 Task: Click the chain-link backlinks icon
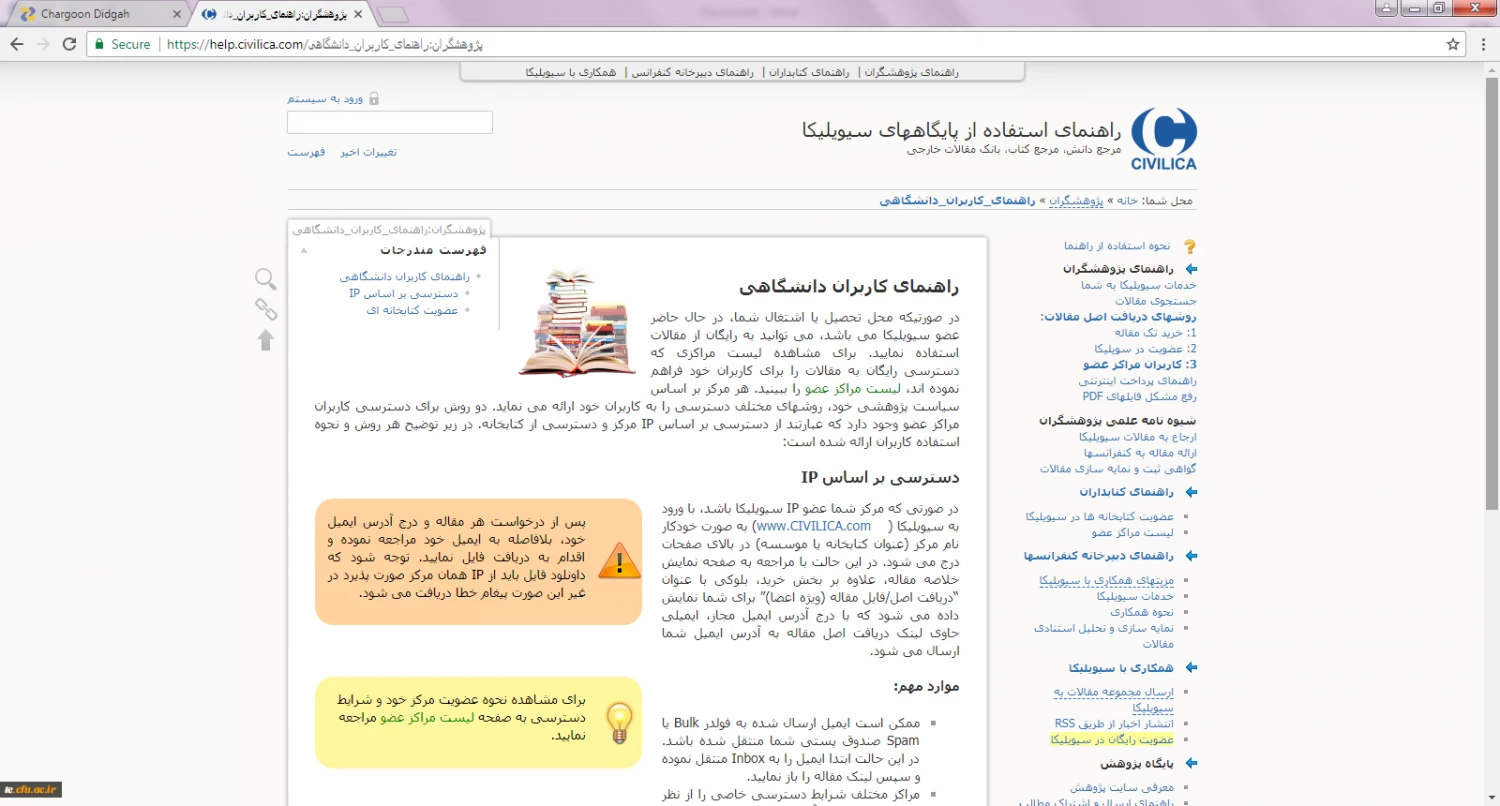click(x=265, y=309)
